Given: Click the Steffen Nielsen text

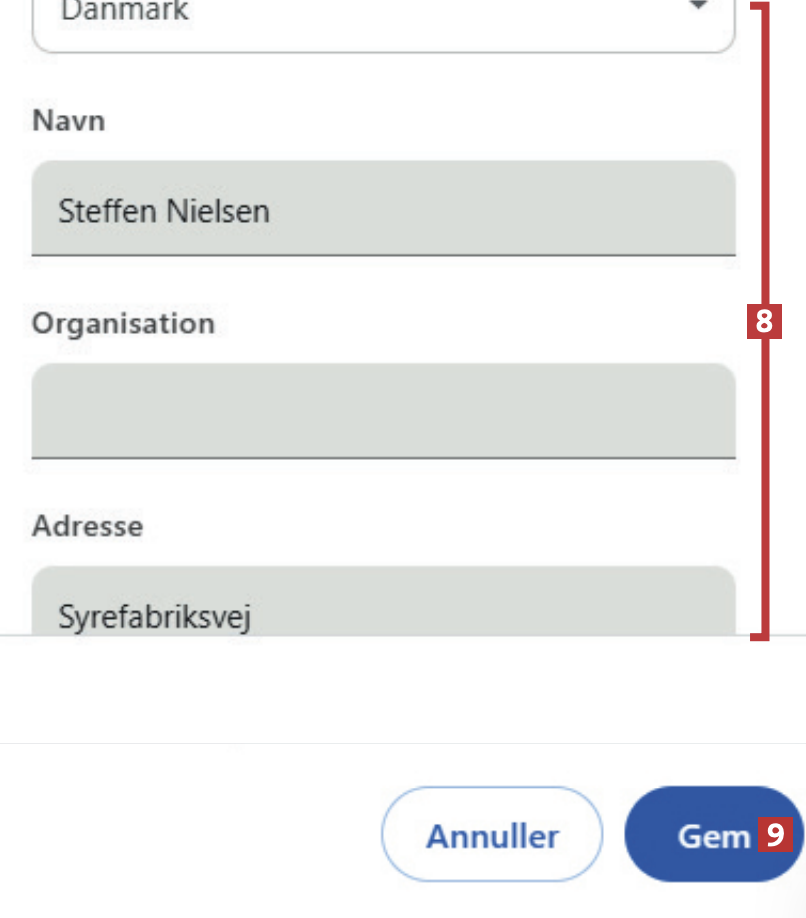Looking at the screenshot, I should point(164,211).
